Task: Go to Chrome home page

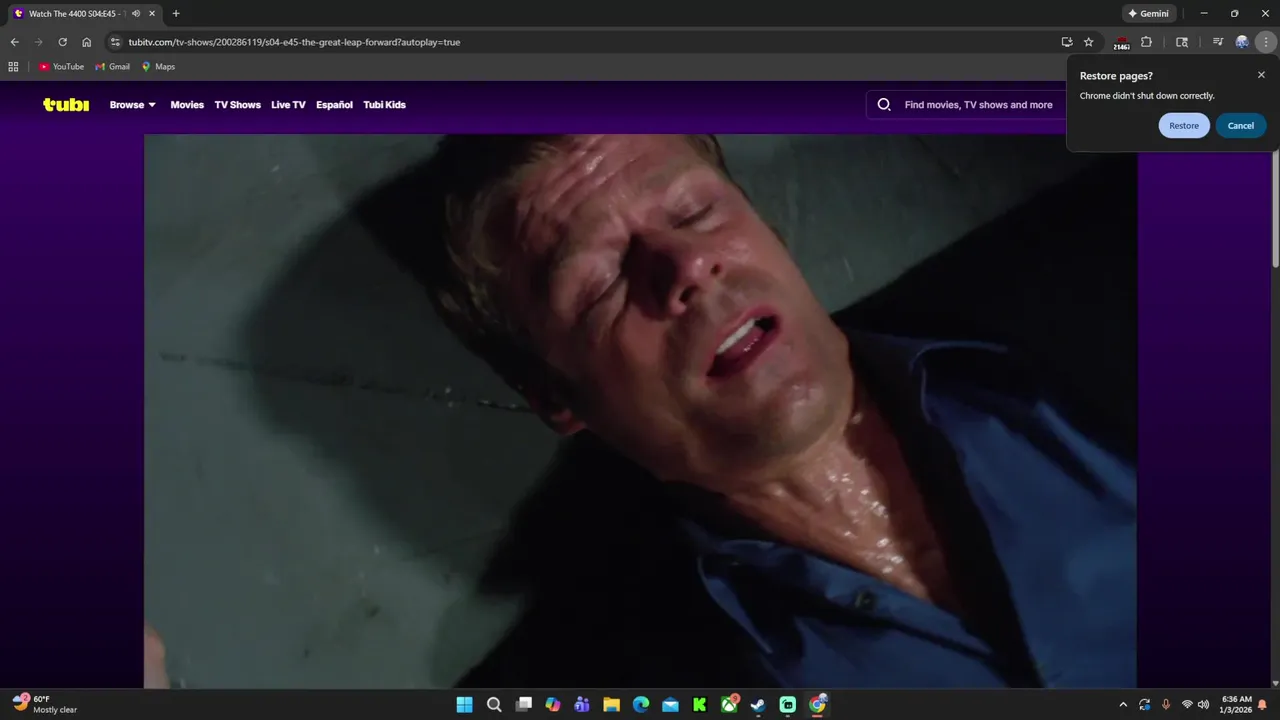Action: tap(87, 42)
